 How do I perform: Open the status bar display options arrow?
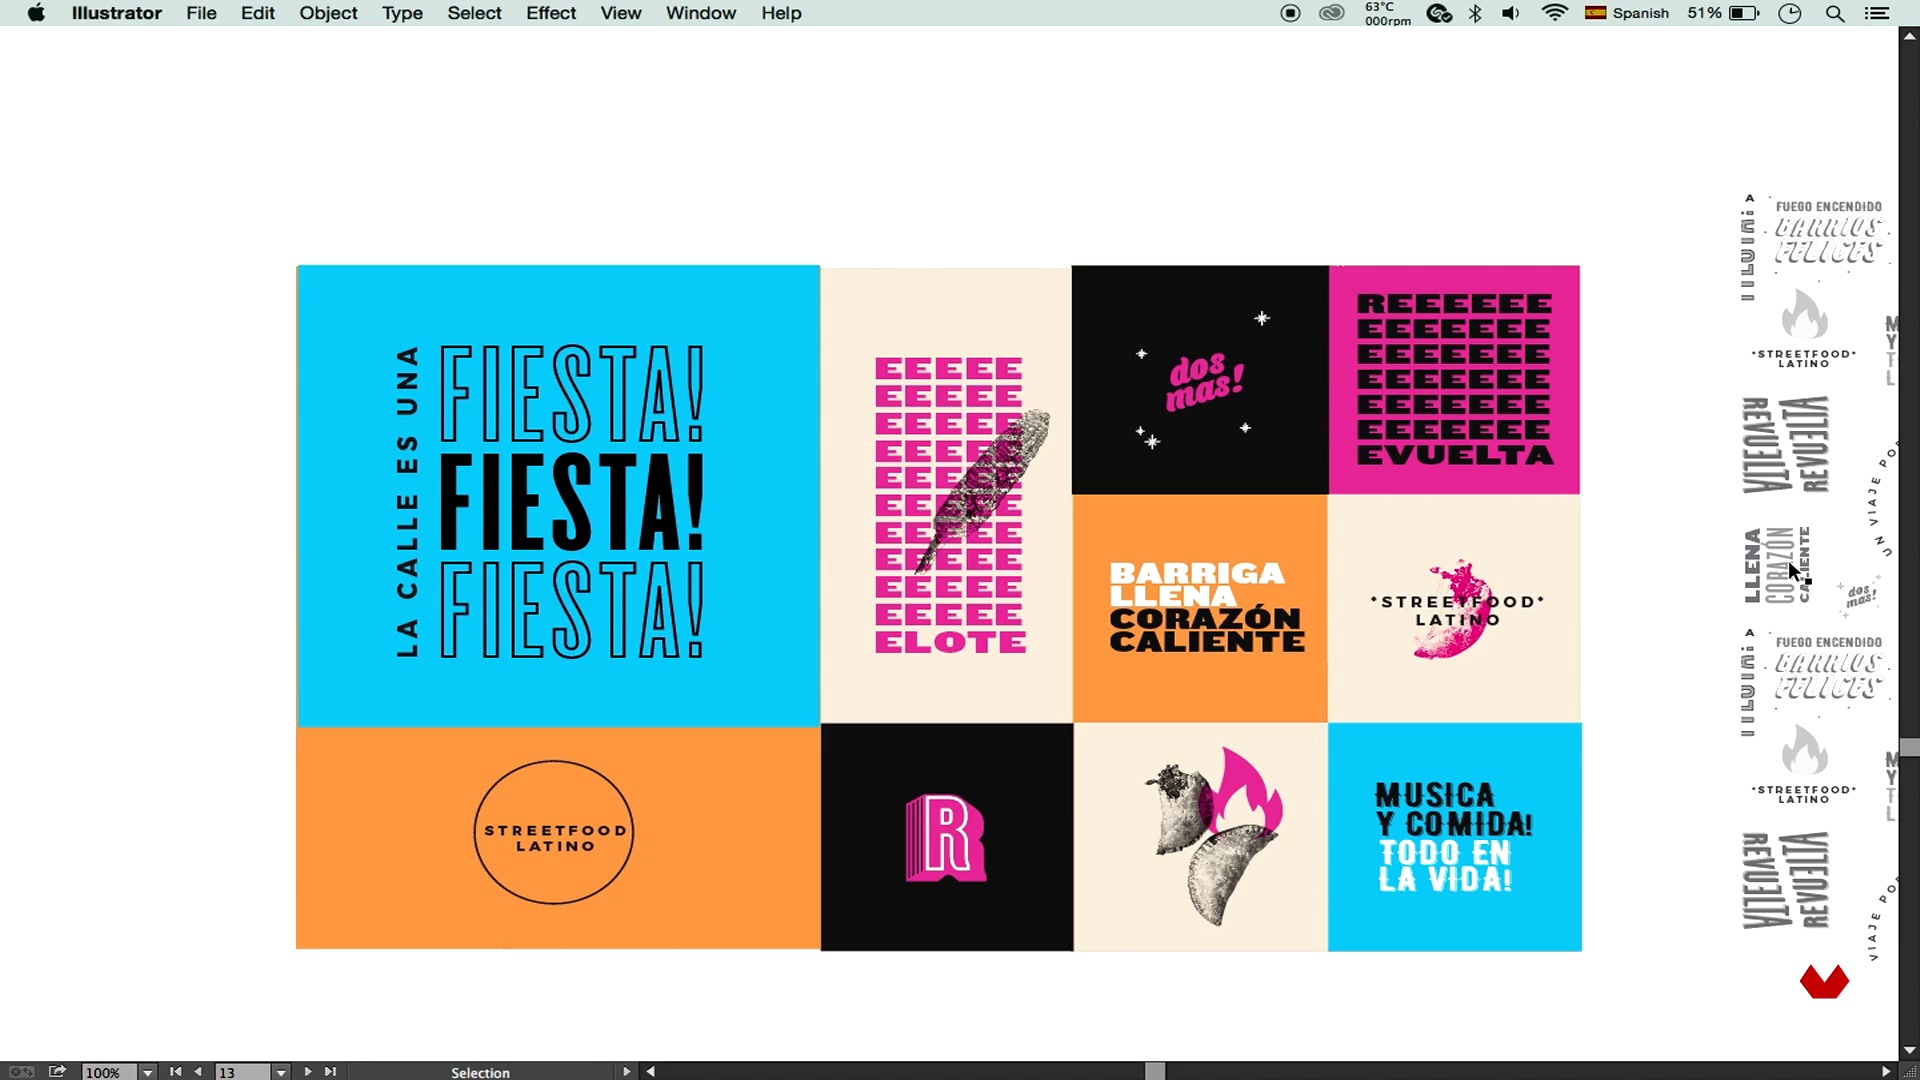pyautogui.click(x=626, y=1071)
